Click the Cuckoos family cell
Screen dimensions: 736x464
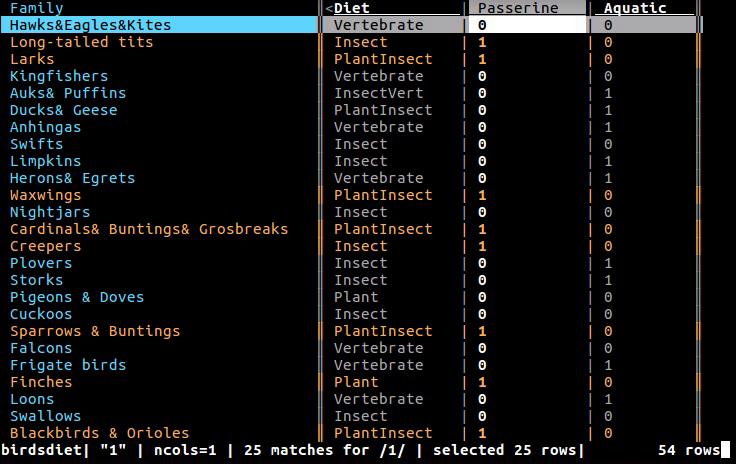click(x=41, y=314)
